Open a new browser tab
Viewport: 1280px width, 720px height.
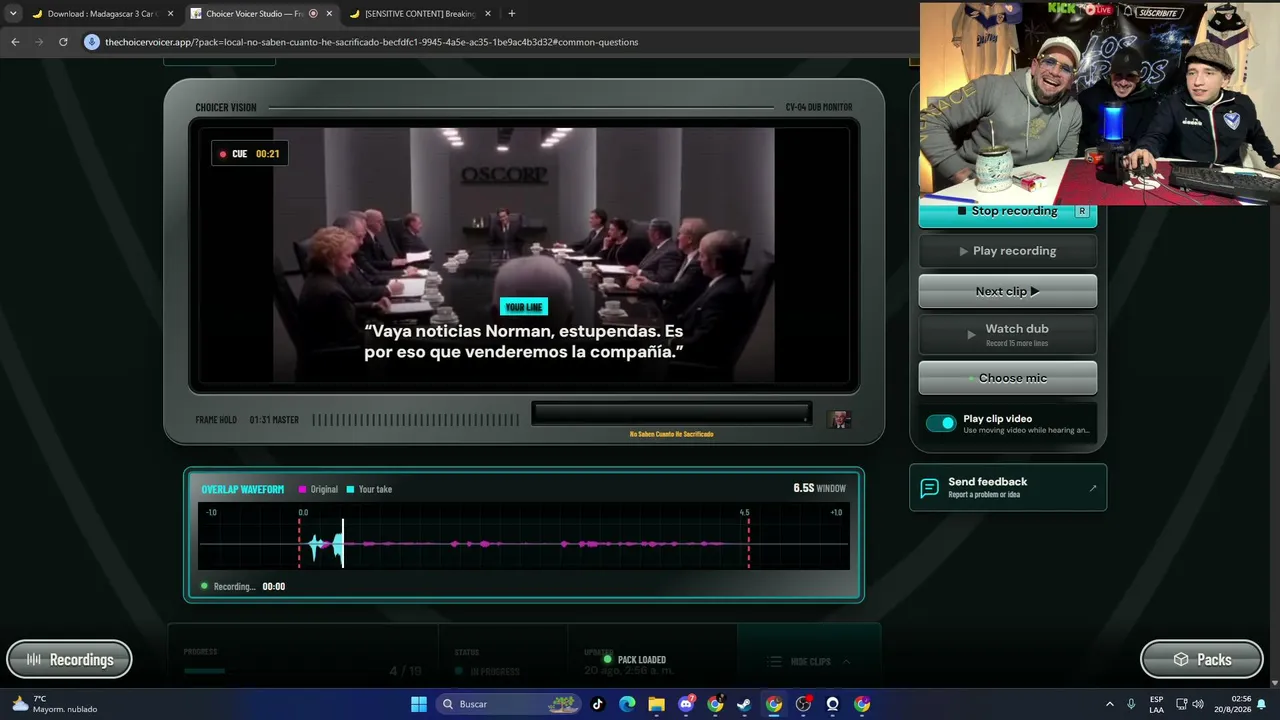(x=512, y=14)
